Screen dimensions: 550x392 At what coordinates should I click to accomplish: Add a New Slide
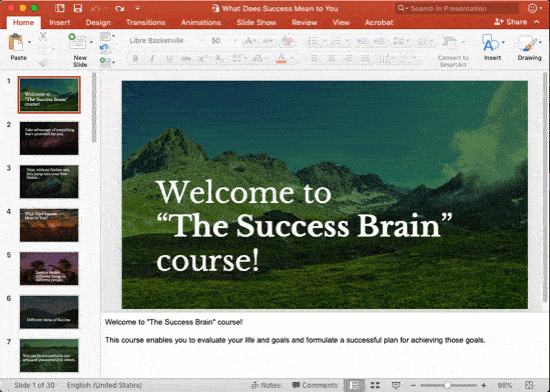point(77,42)
